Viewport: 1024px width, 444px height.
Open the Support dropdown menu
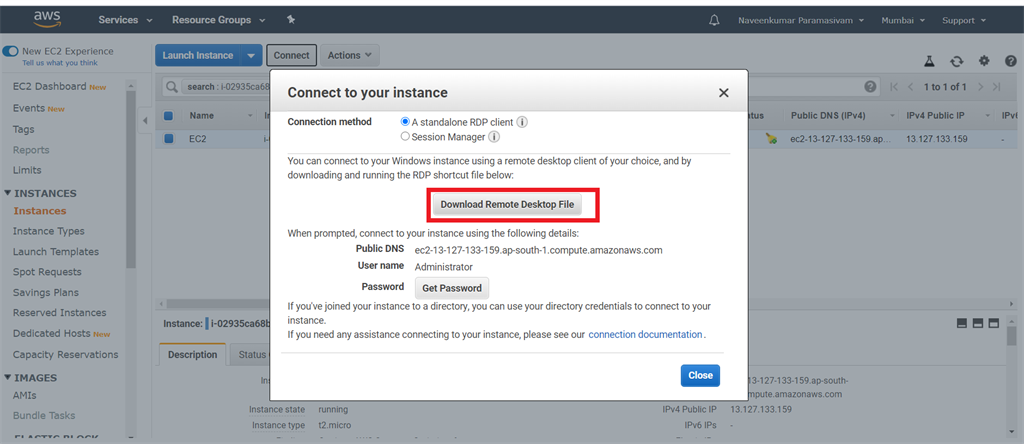click(x=964, y=20)
